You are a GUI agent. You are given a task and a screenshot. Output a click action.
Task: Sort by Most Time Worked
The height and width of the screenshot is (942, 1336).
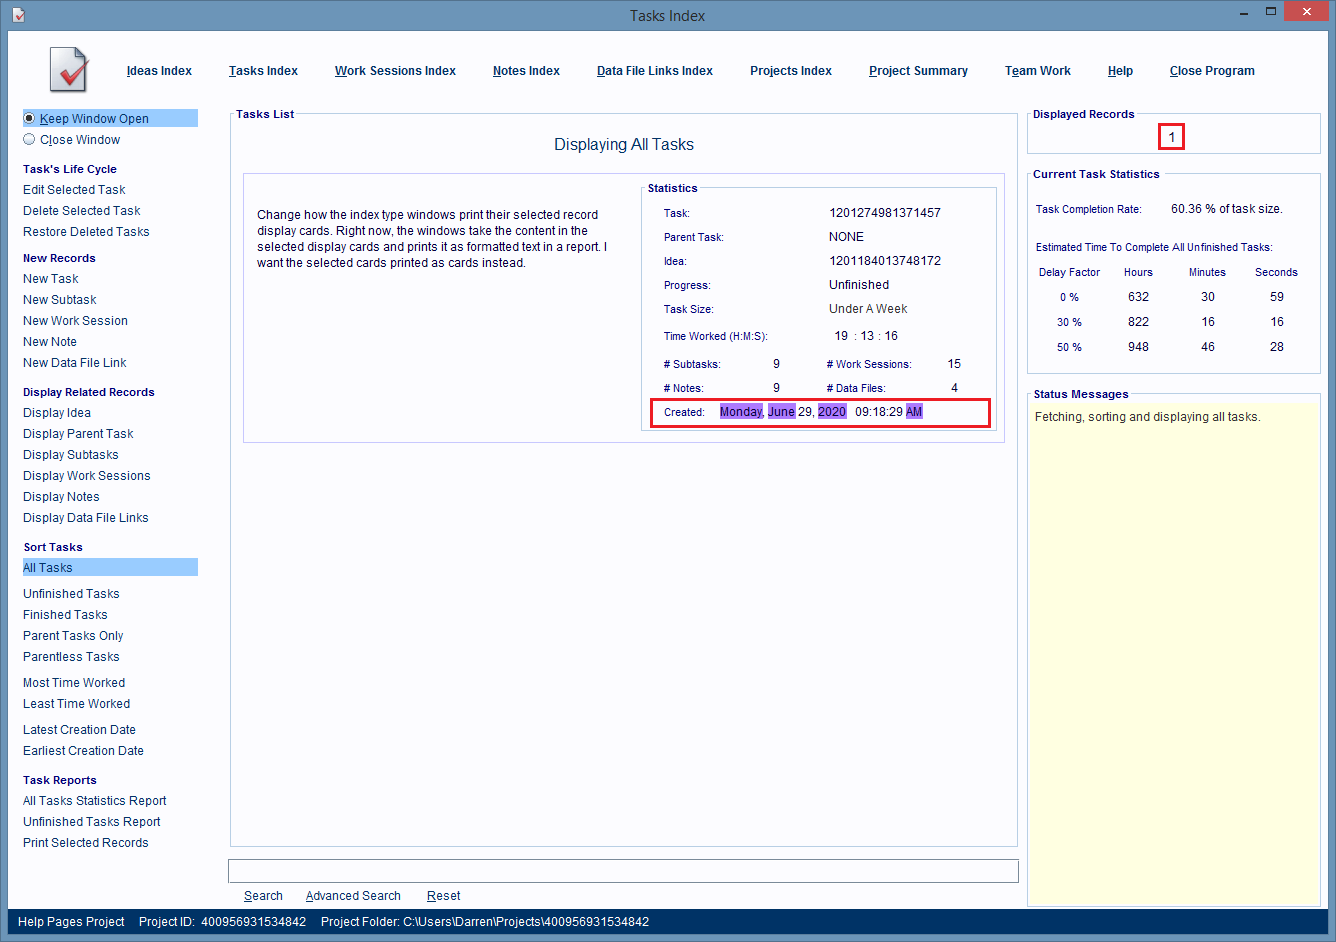point(74,683)
